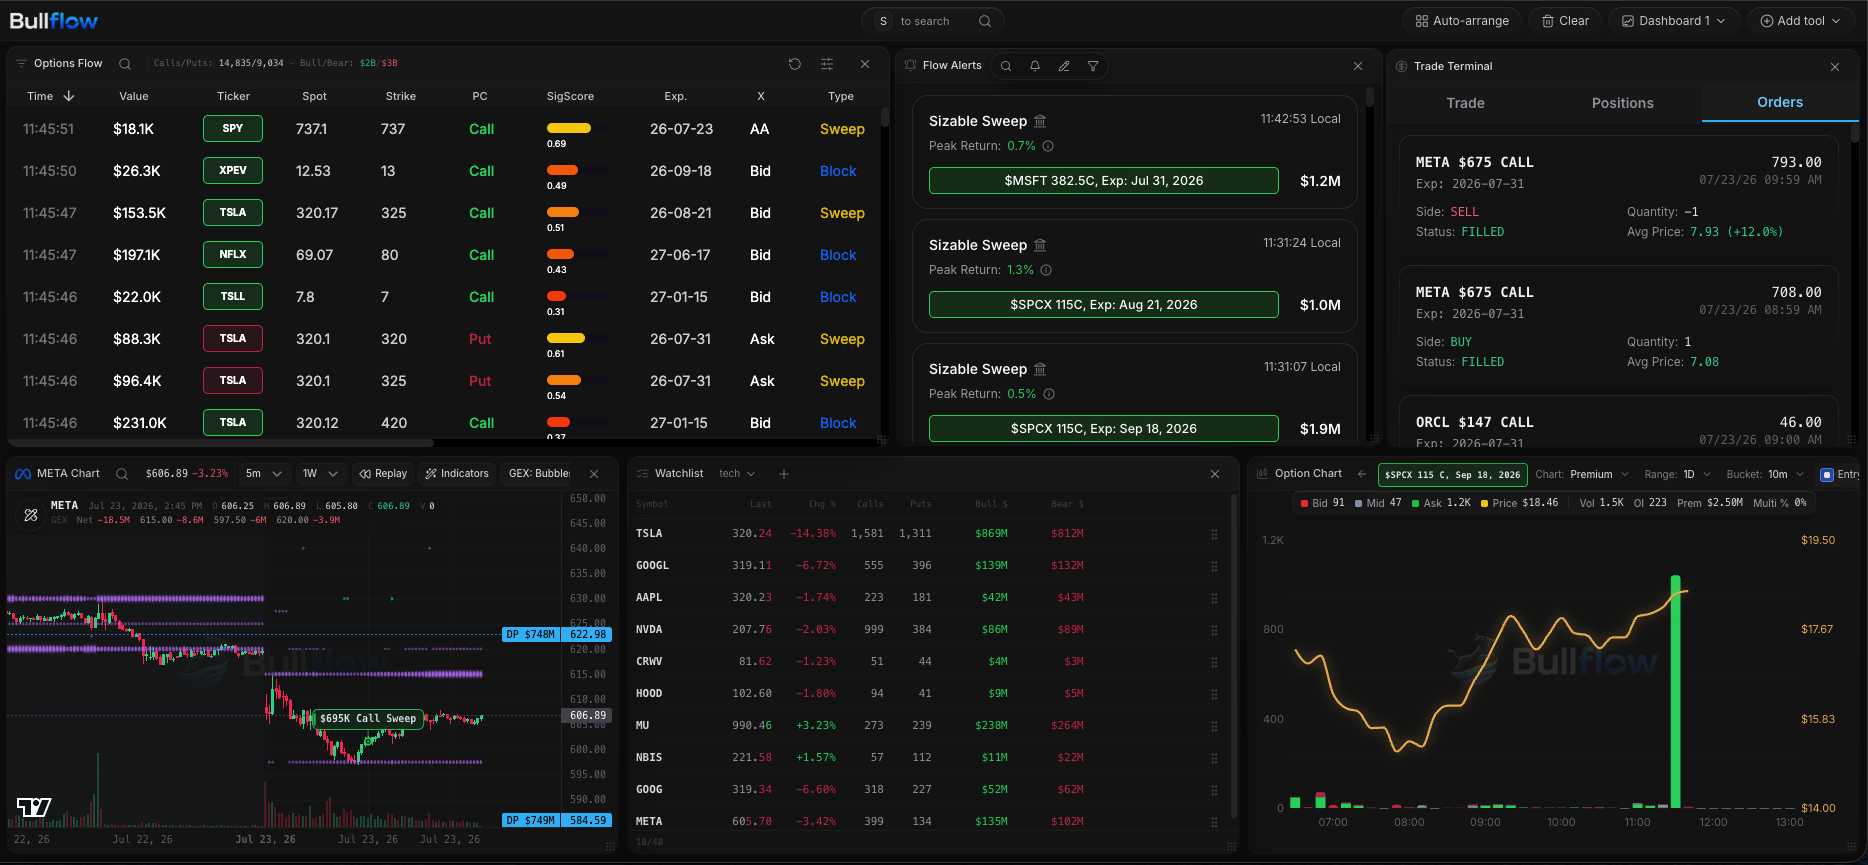Edit flow alerts with the pencil icon

(1064, 66)
